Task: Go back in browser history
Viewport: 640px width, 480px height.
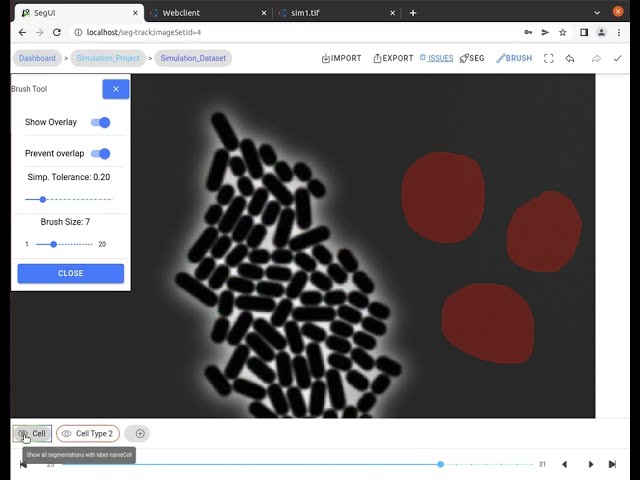Action: tap(22, 32)
